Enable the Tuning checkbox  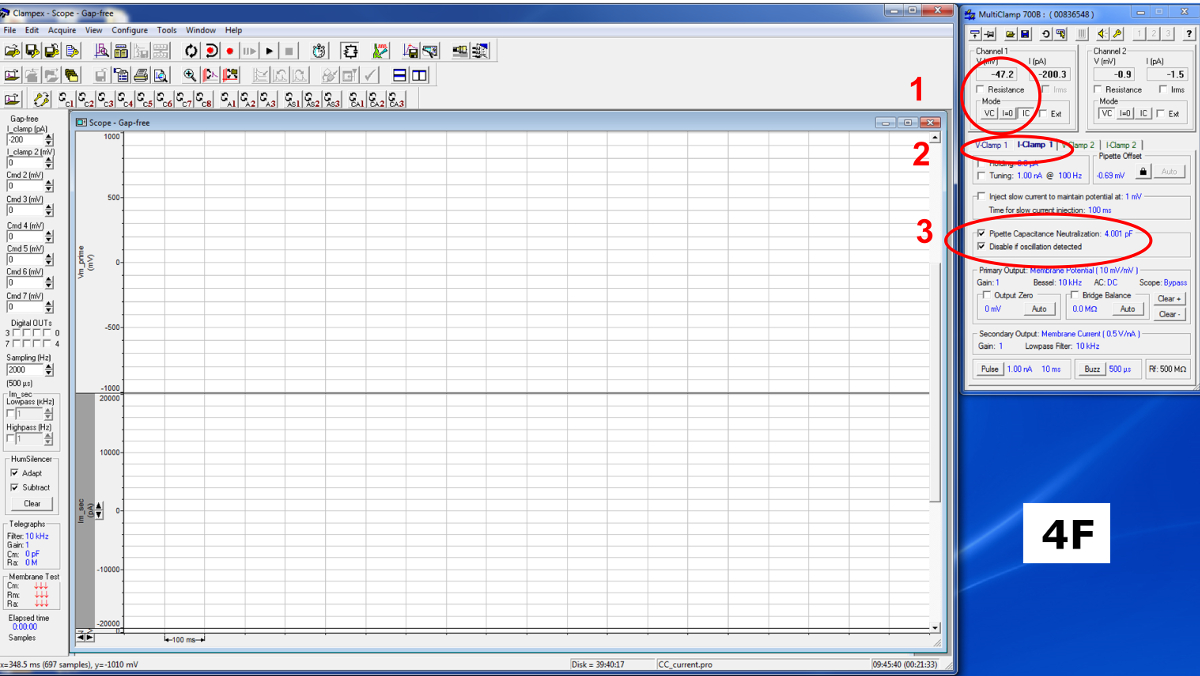pyautogui.click(x=981, y=176)
